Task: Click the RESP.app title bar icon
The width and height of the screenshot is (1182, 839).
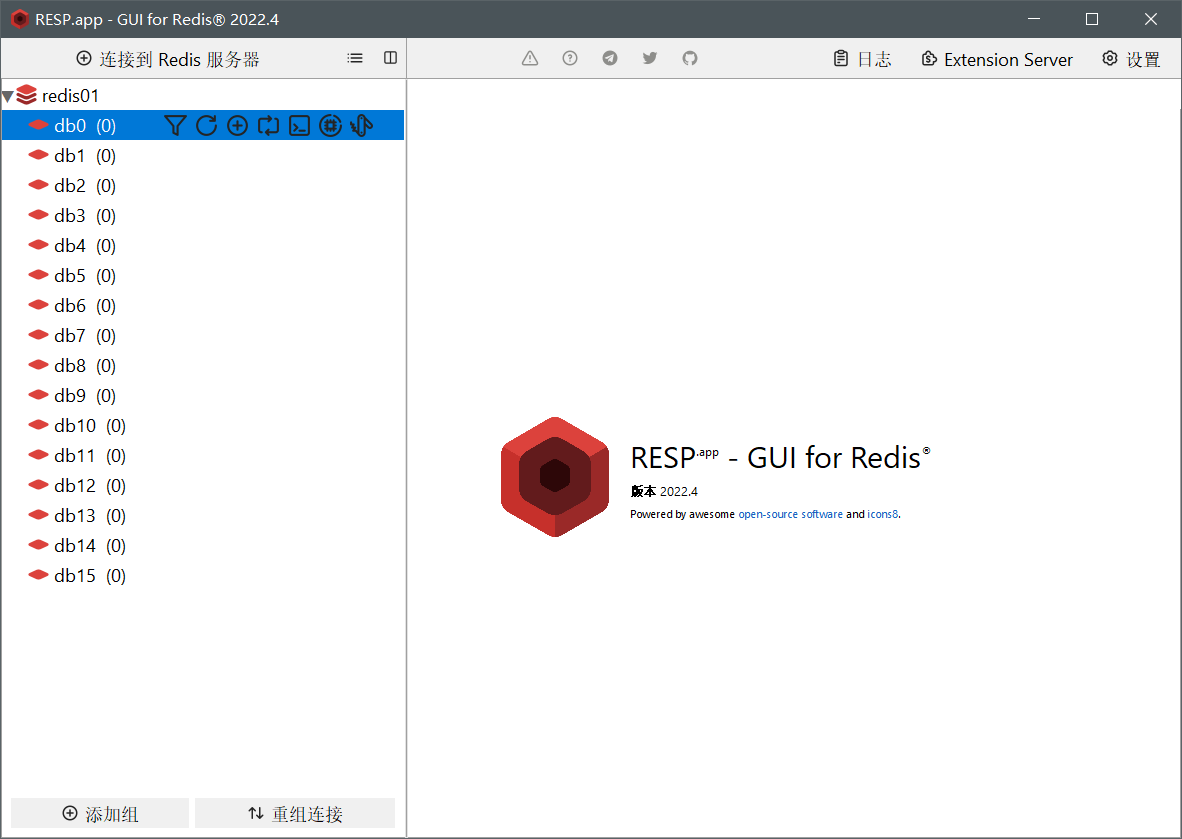Action: tap(20, 19)
